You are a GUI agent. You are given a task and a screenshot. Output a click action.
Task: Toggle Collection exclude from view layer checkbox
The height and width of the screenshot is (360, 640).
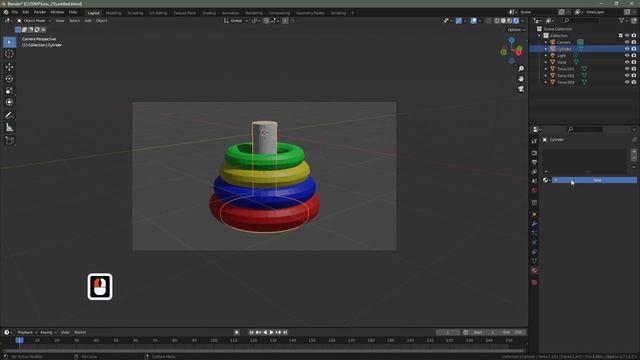[620, 36]
